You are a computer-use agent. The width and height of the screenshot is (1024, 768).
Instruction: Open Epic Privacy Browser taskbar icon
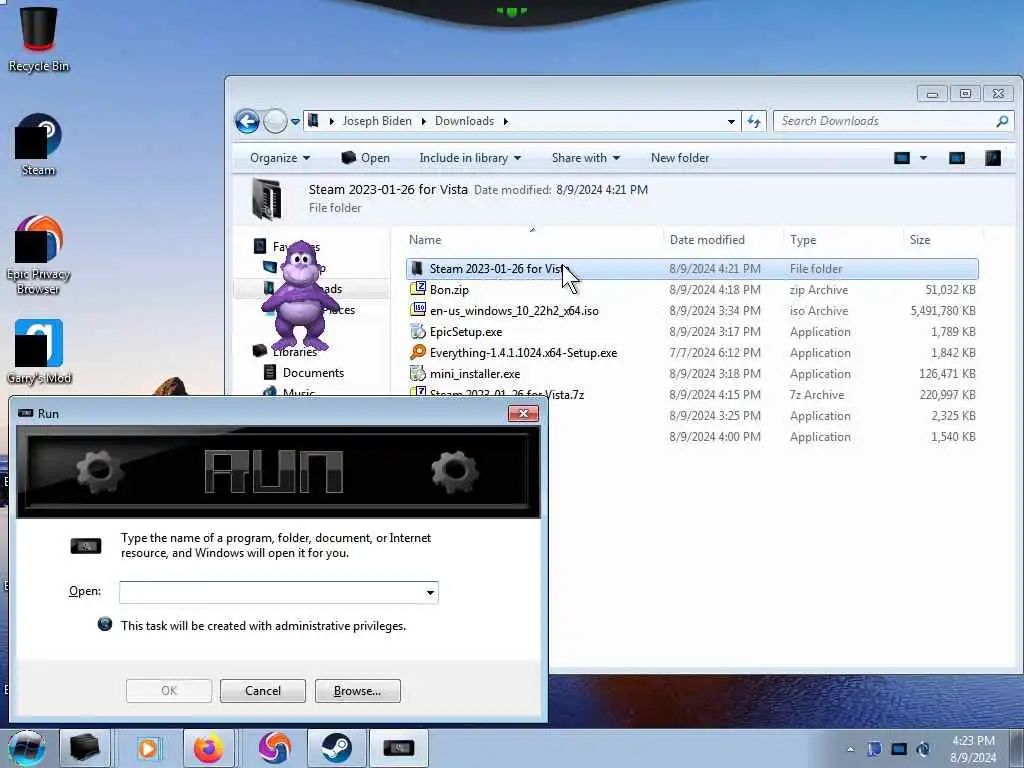coord(275,748)
